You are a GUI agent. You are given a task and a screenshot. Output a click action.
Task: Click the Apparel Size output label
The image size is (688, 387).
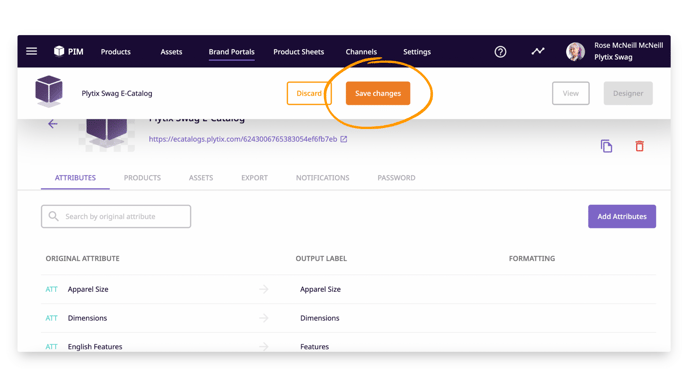click(x=320, y=289)
